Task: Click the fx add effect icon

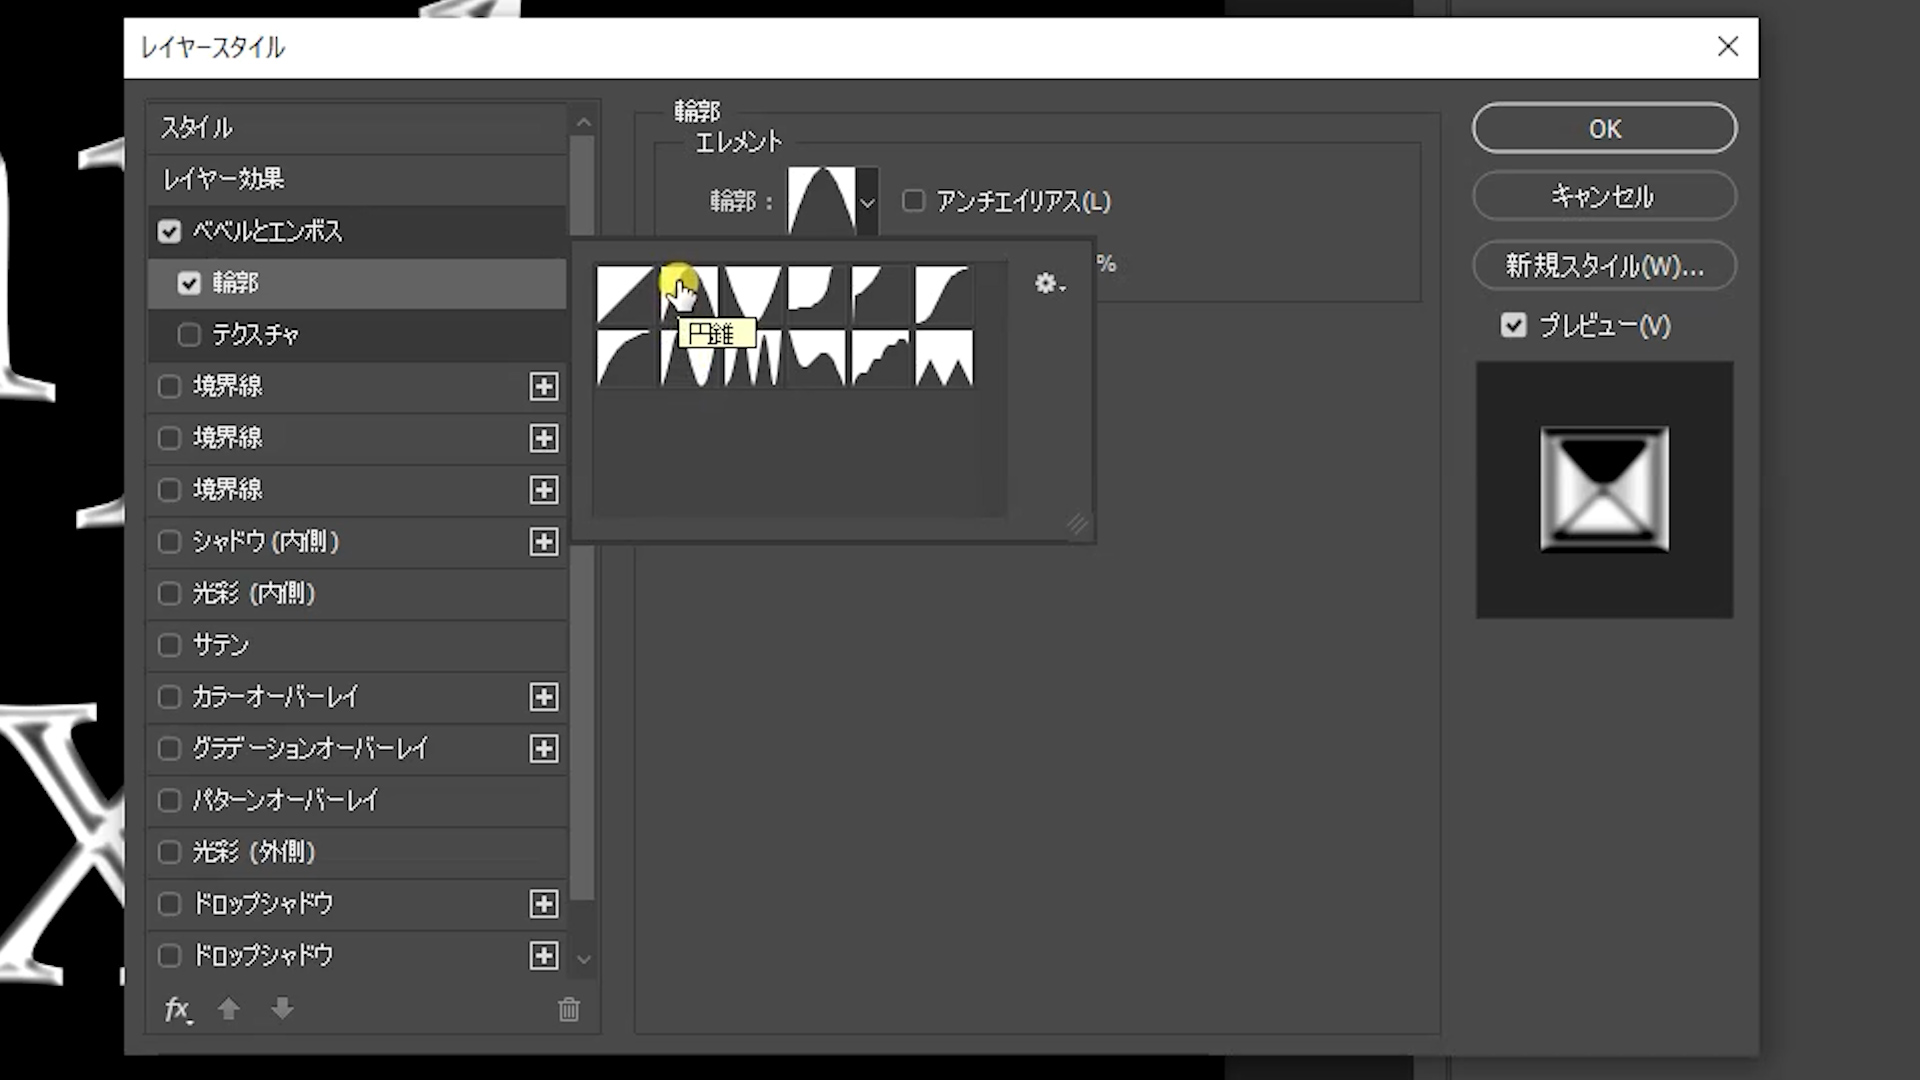Action: pos(178,1010)
